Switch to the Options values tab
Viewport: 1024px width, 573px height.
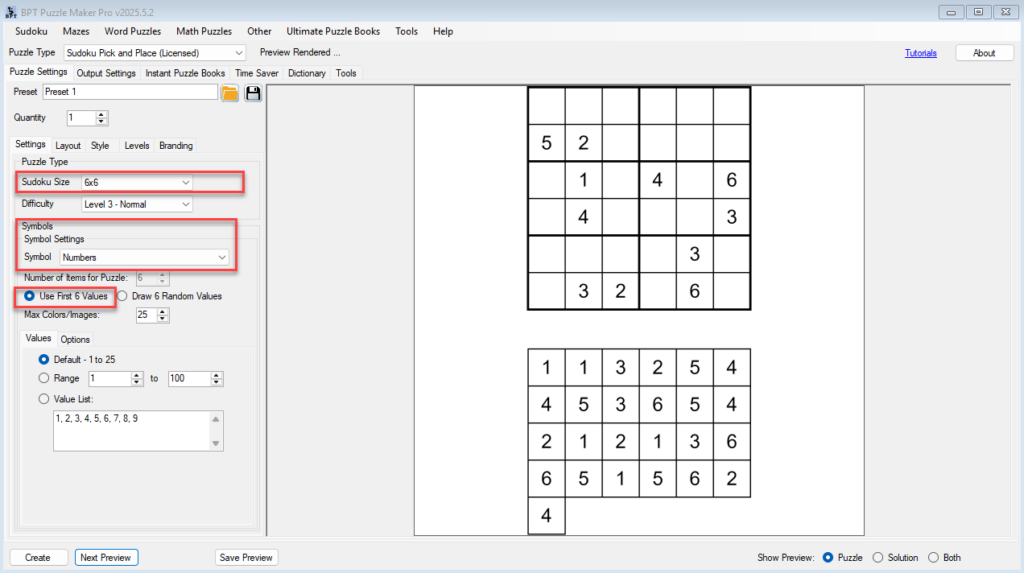[75, 340]
